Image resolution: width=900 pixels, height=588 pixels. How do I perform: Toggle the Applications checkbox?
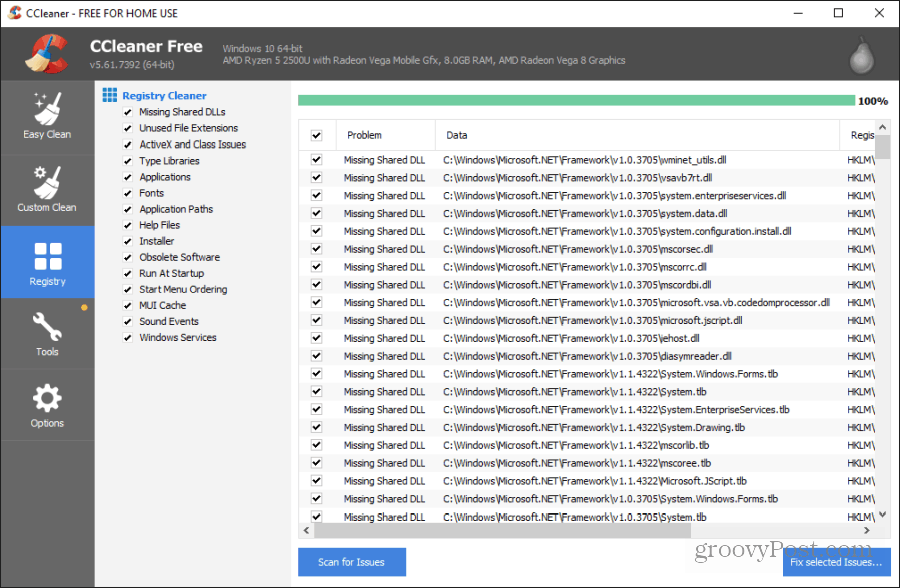point(128,177)
